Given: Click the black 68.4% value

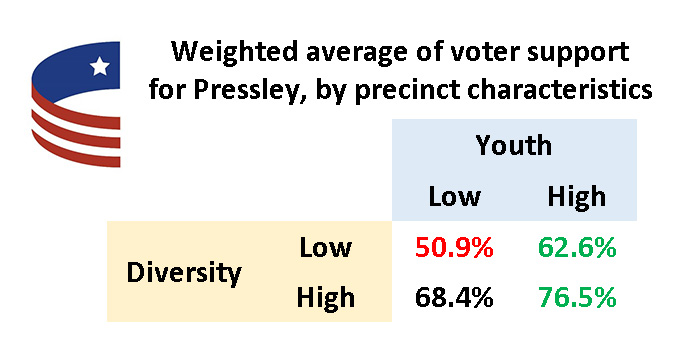Looking at the screenshot, I should [x=454, y=297].
